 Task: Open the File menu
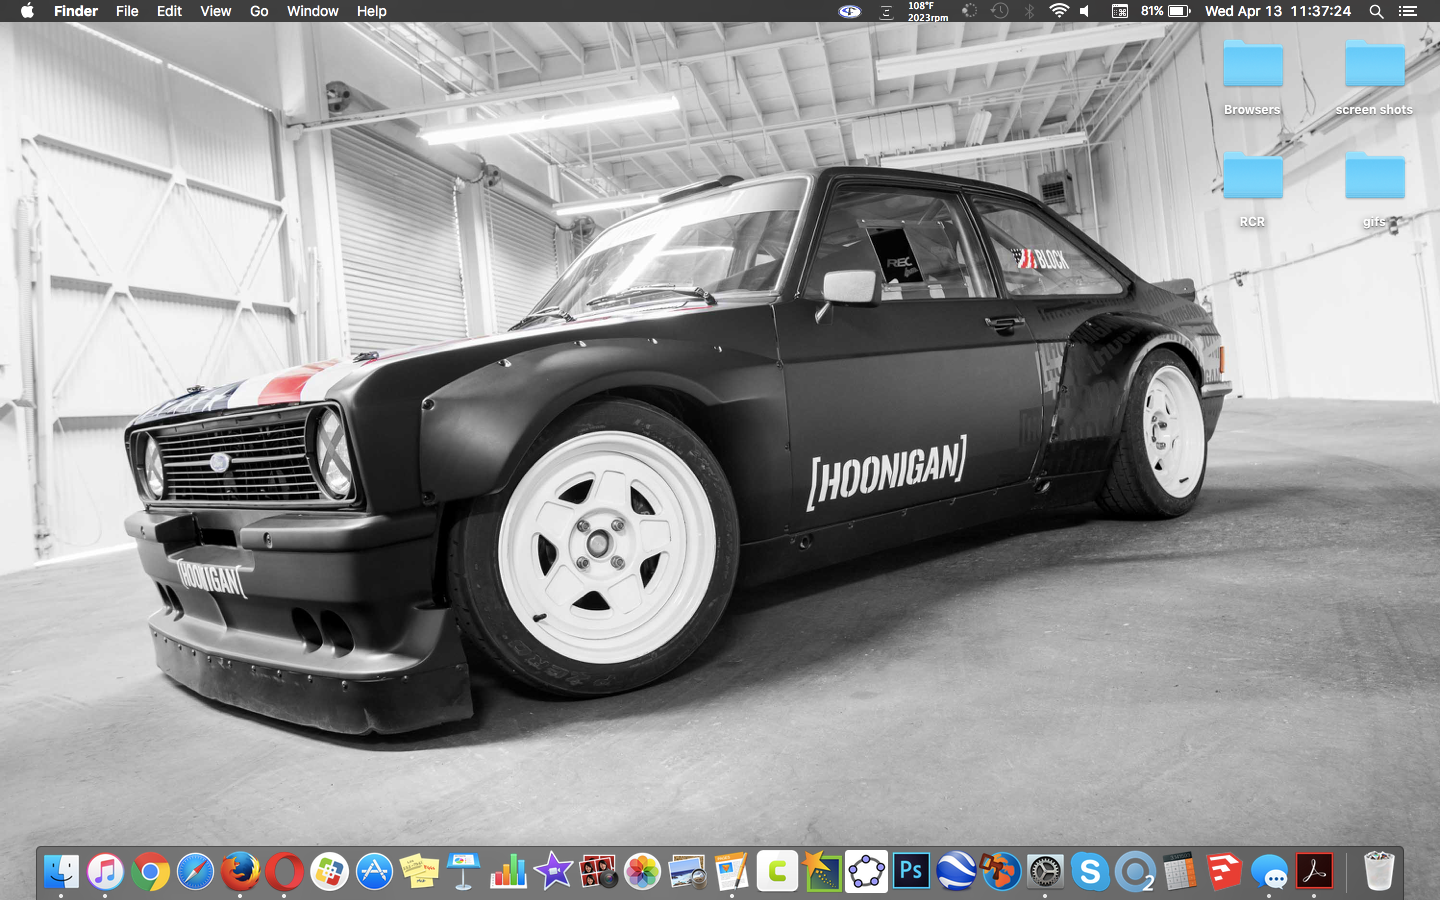[x=127, y=11]
